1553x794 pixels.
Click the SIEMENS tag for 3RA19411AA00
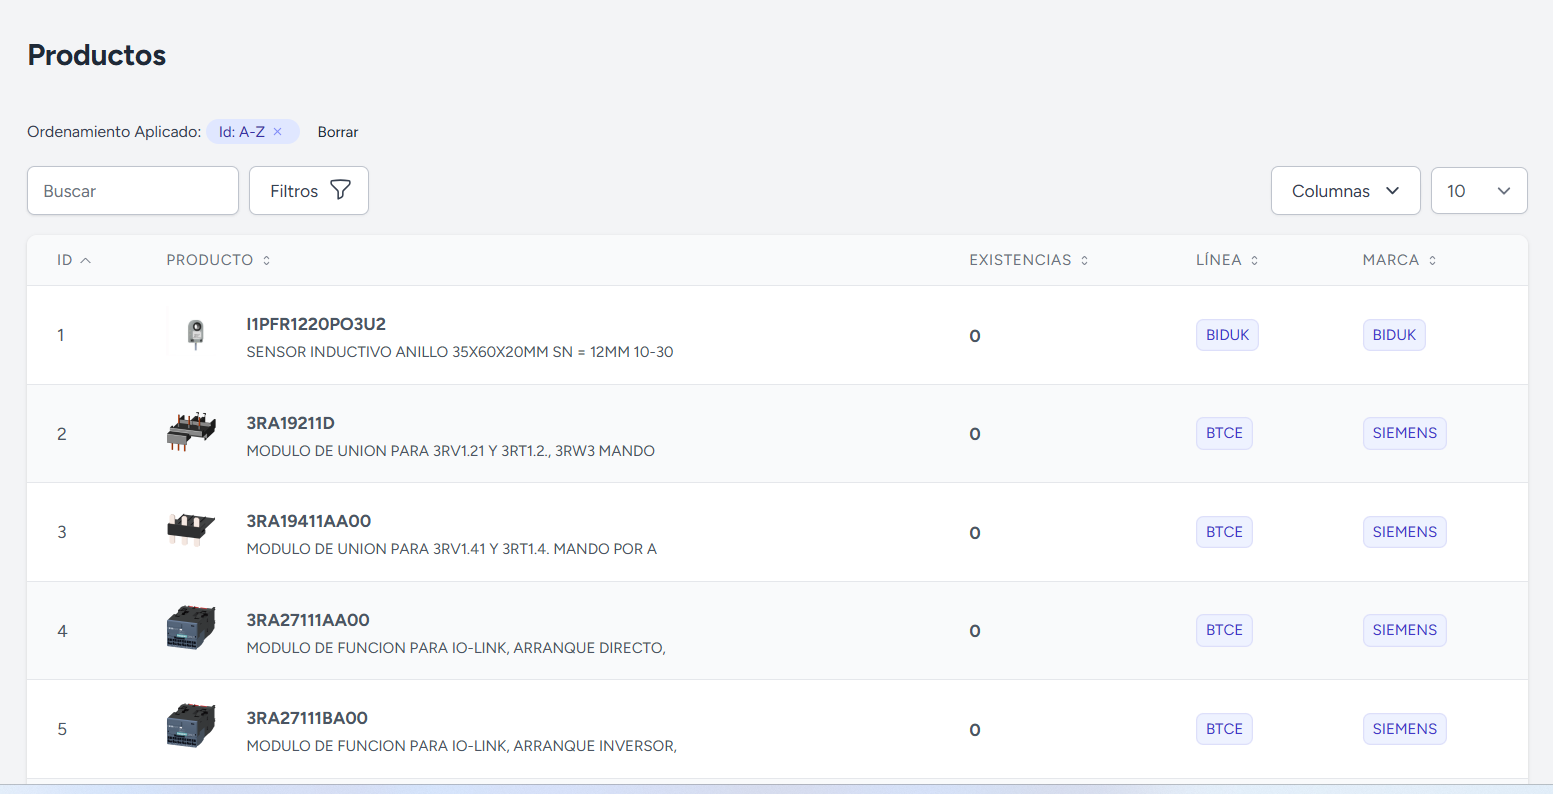(x=1404, y=532)
